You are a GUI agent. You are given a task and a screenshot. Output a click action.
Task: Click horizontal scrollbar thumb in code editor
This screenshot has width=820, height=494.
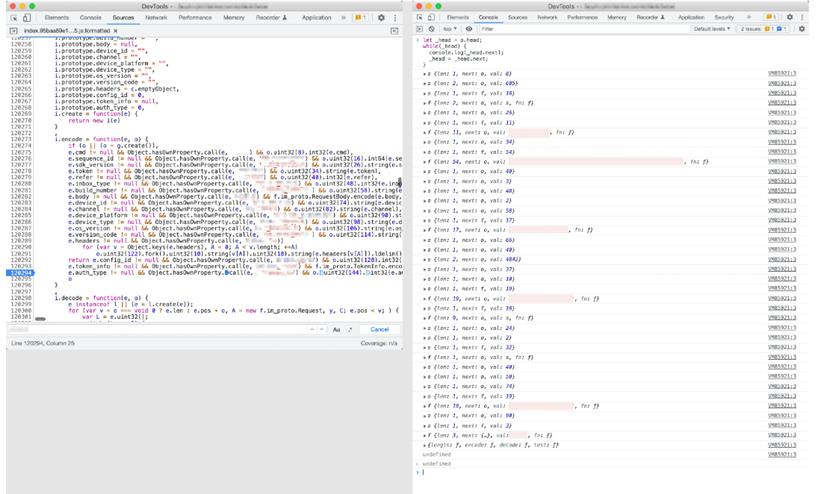pyautogui.click(x=40, y=319)
